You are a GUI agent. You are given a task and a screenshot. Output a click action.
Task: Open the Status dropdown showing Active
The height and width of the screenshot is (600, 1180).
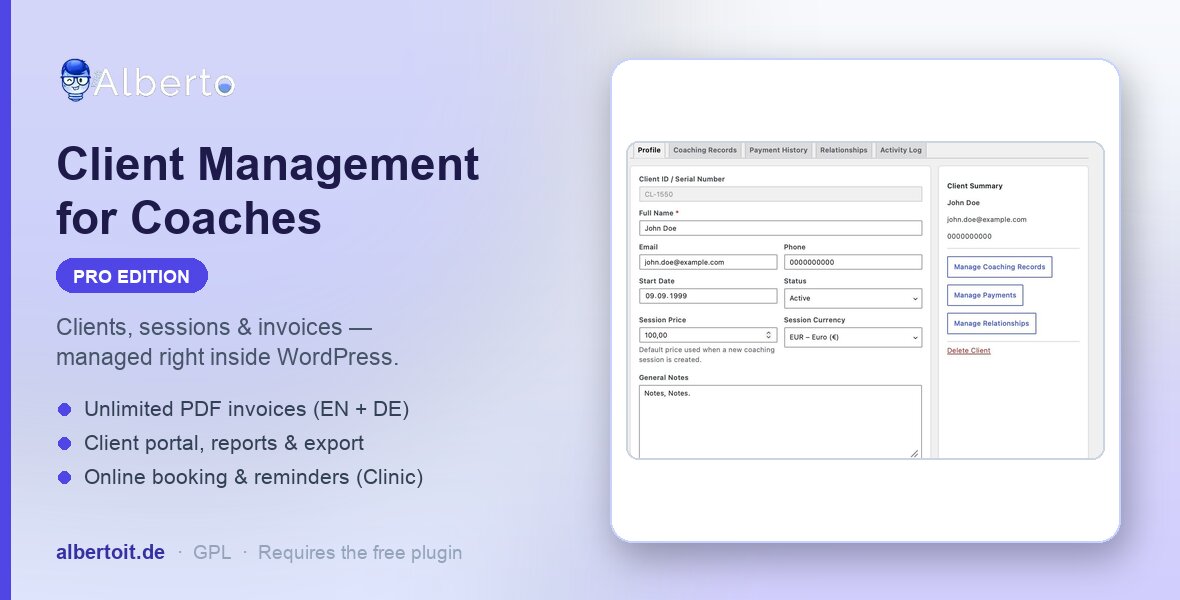pos(853,298)
